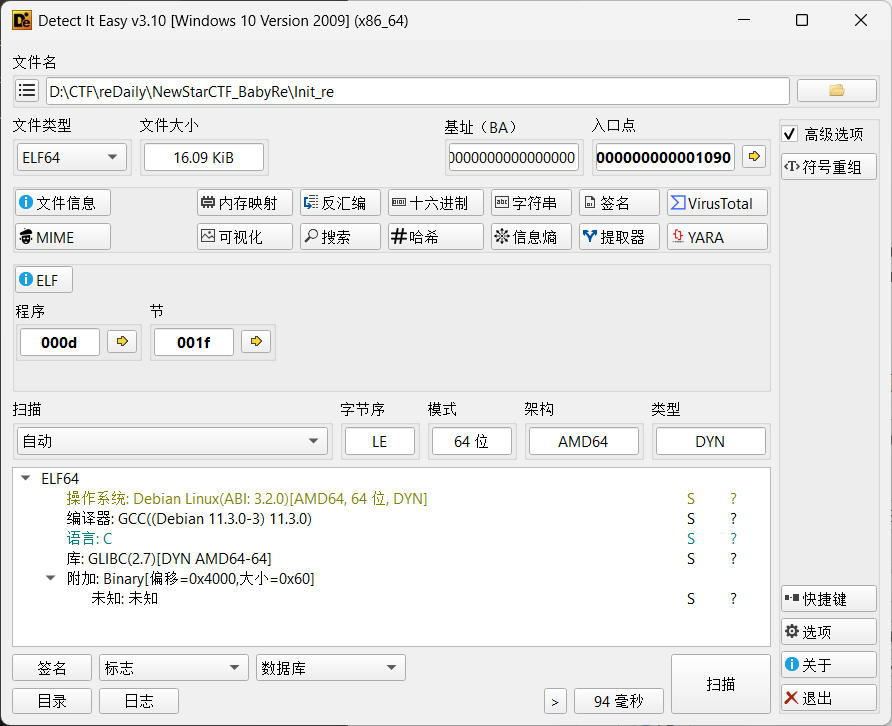Click 节 count 001f field
The image size is (892, 726).
coord(193,342)
